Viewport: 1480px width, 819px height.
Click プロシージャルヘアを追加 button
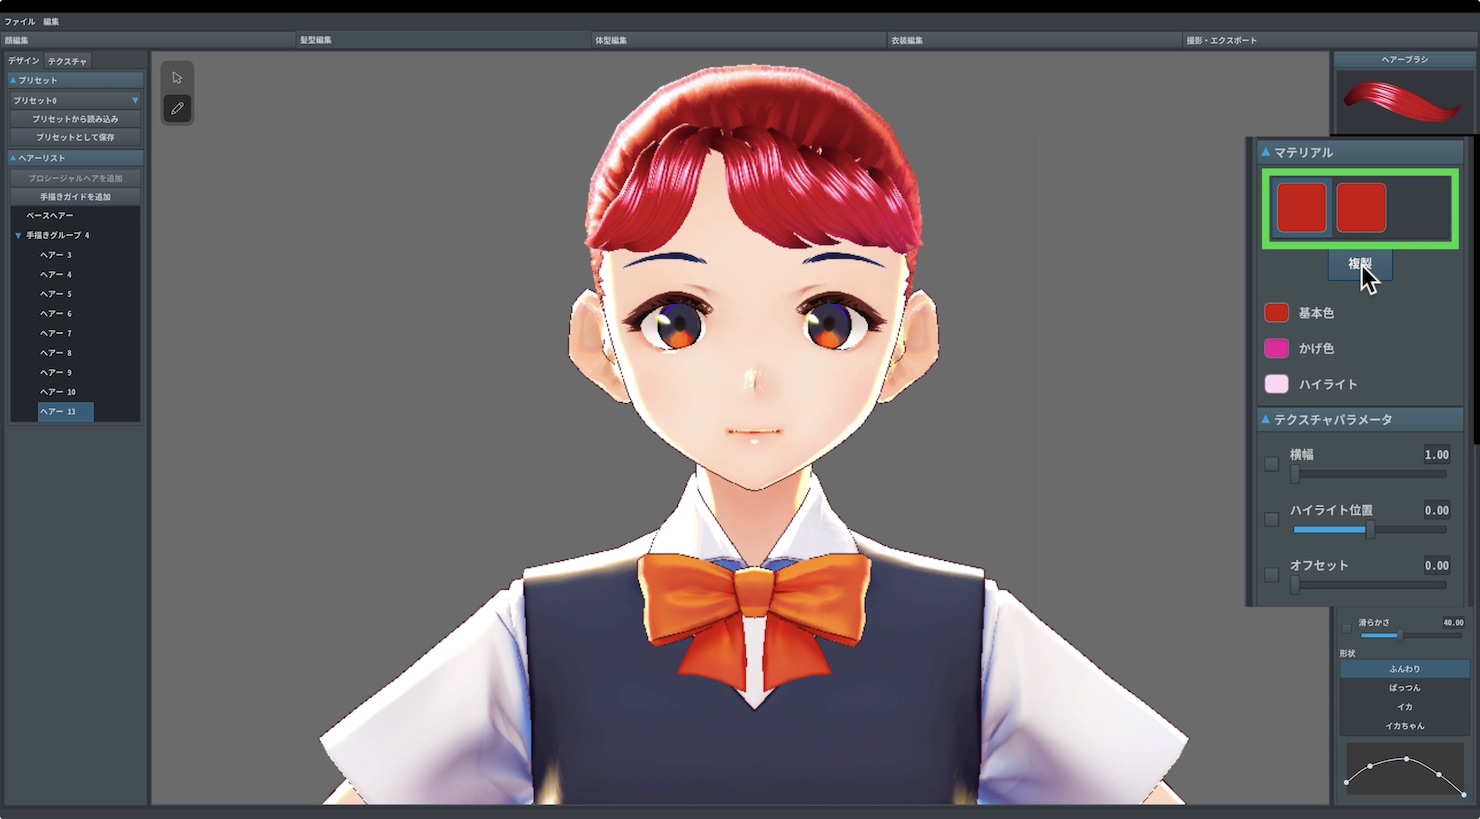(75, 178)
